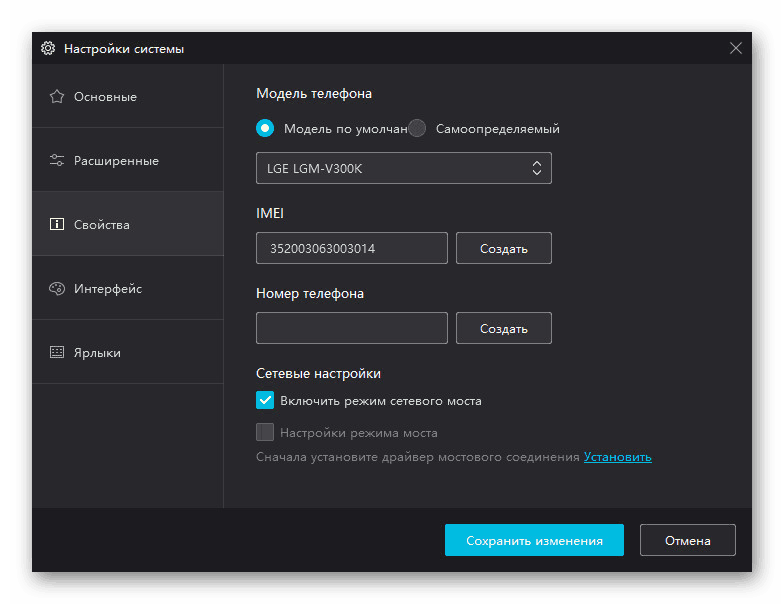The height and width of the screenshot is (604, 784).
Task: Switch to the Расширенные tab
Action: coord(128,160)
